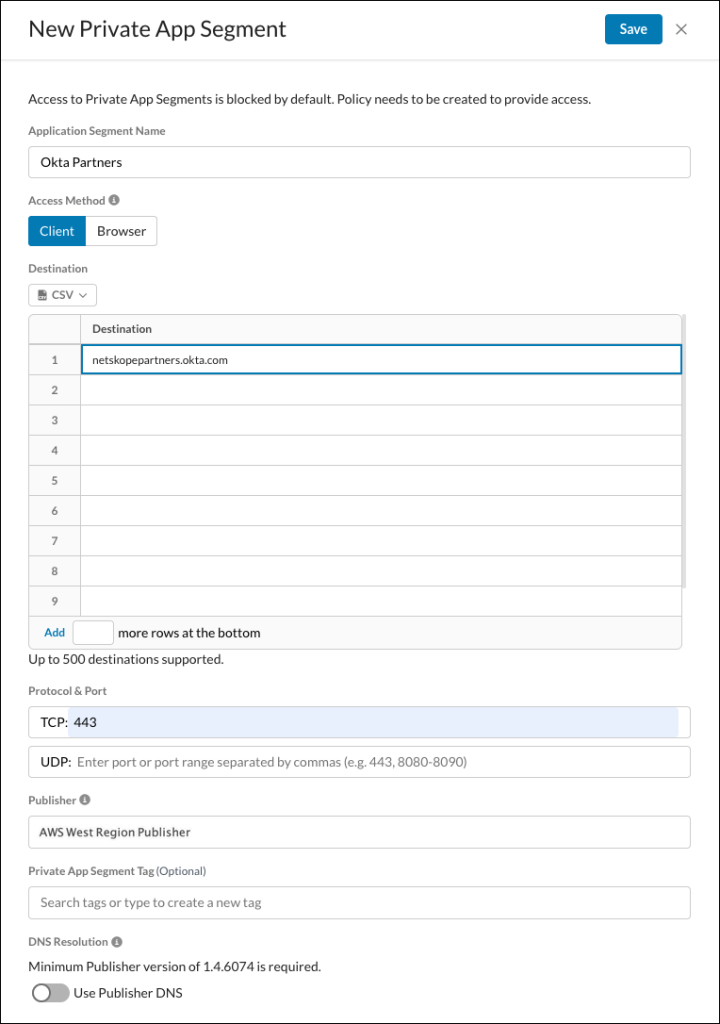This screenshot has width=720, height=1024.
Task: Click the empty destination cell in row 2
Action: (x=381, y=390)
